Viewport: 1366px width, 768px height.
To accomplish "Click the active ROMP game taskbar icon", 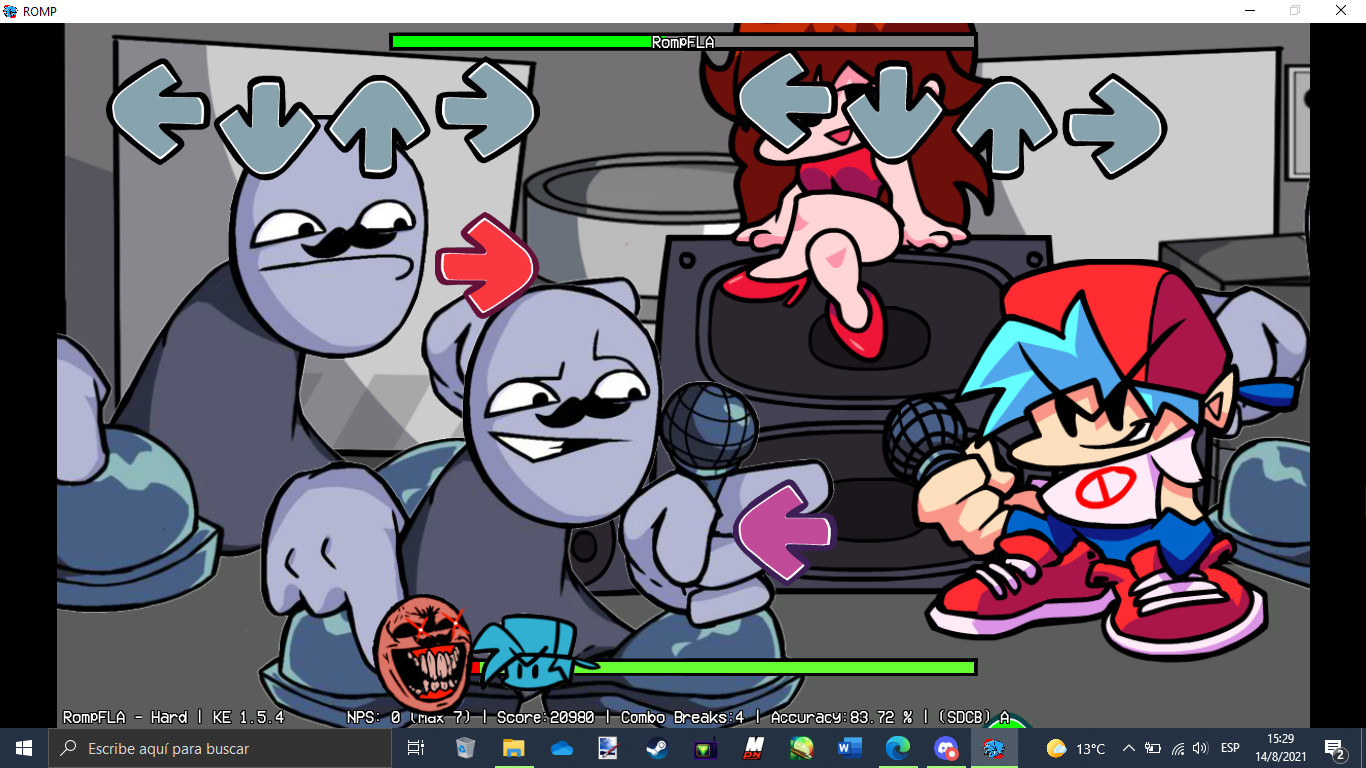I will coord(993,748).
